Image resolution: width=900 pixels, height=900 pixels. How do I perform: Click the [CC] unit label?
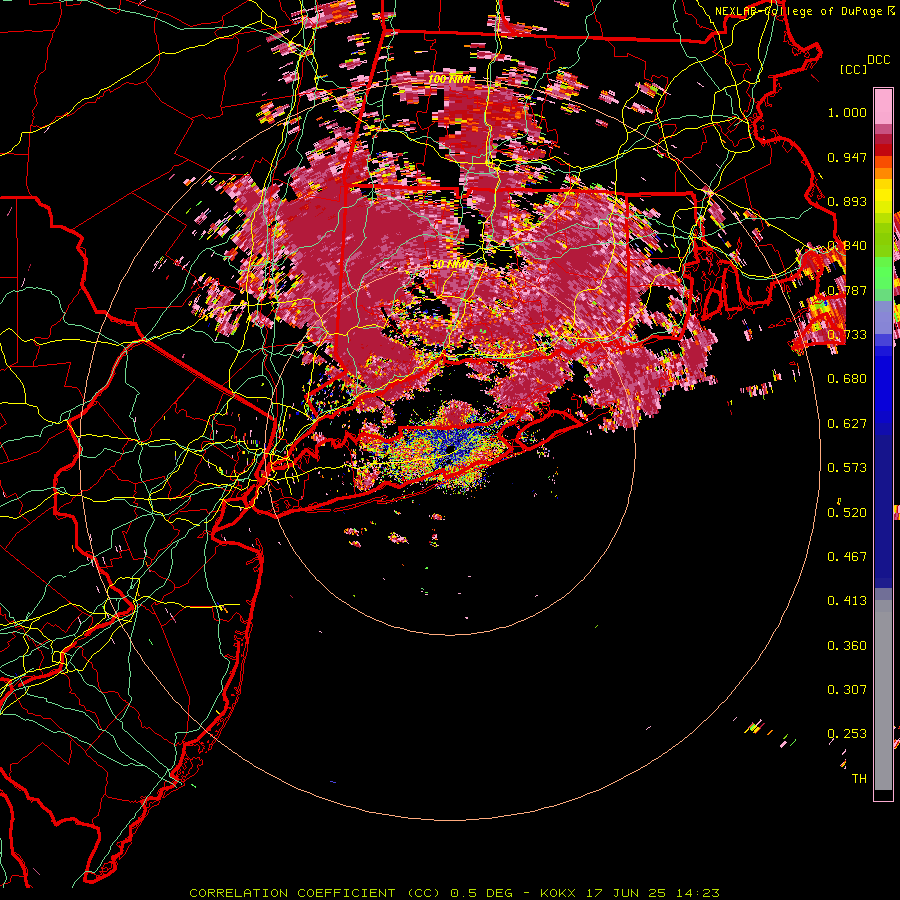pos(854,69)
